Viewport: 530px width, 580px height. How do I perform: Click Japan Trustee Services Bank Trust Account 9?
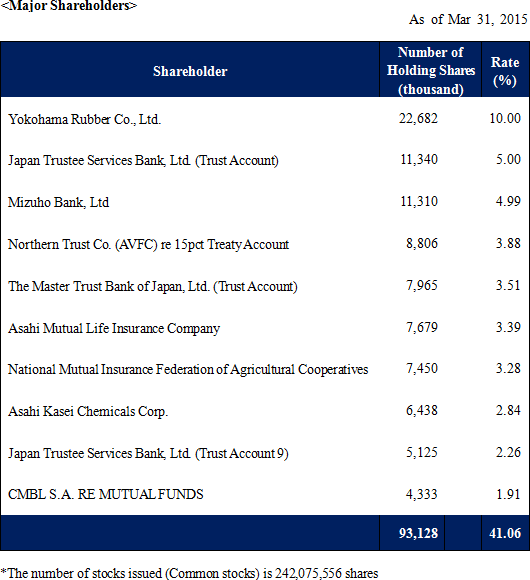[148, 453]
